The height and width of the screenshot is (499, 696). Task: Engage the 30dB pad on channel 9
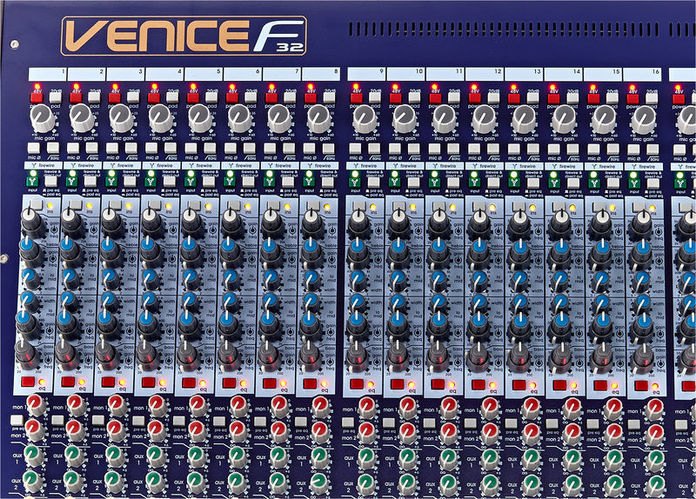click(x=375, y=97)
